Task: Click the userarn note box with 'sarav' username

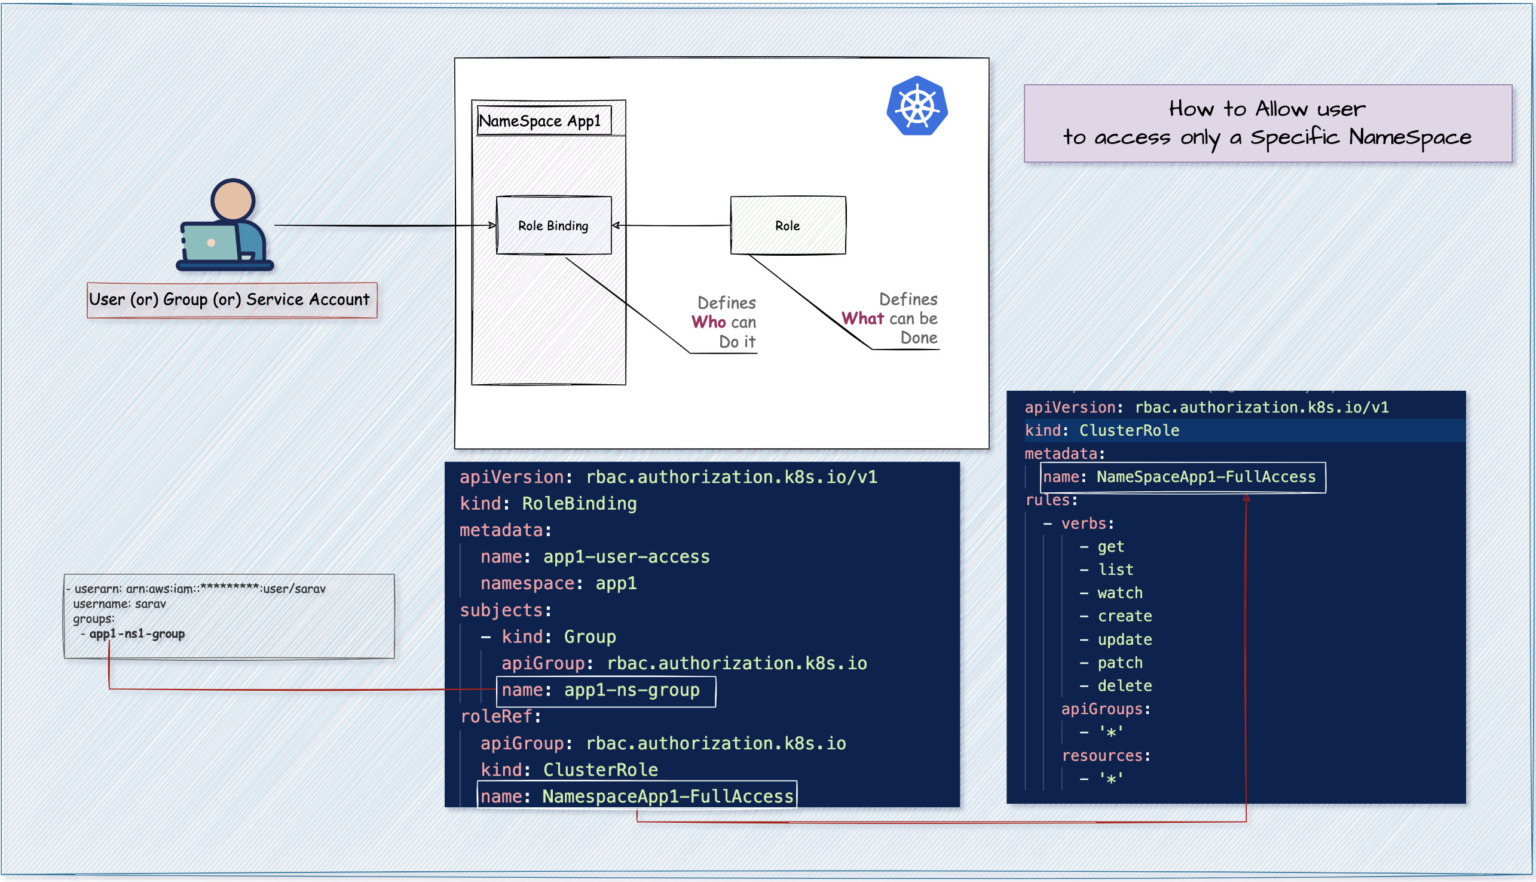Action: (x=229, y=614)
